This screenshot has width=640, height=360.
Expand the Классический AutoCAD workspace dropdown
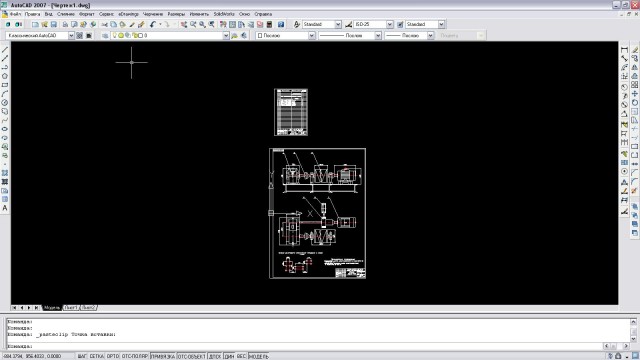[40, 36]
